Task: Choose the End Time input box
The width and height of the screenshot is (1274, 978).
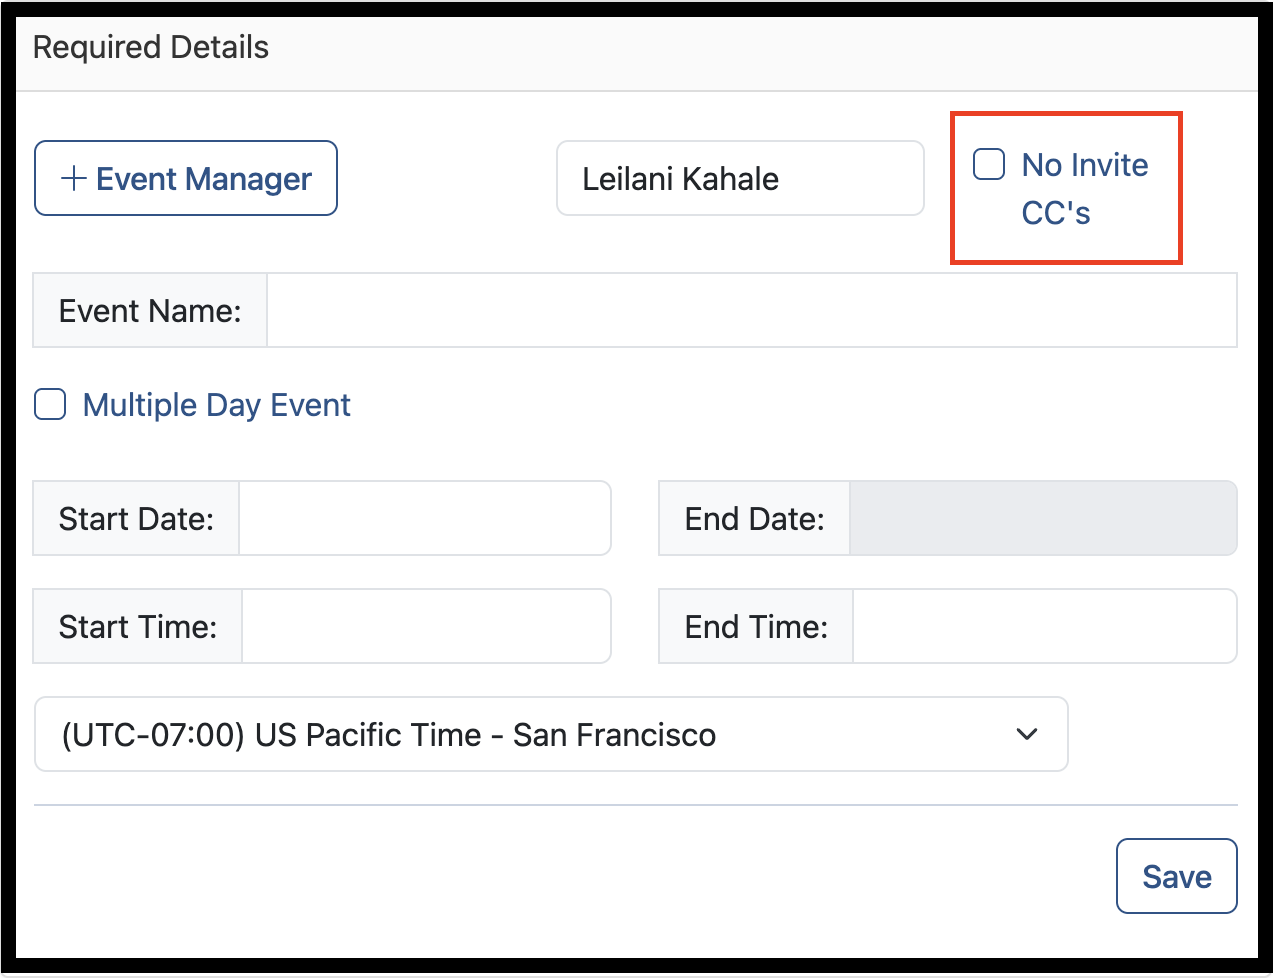Action: [1045, 626]
